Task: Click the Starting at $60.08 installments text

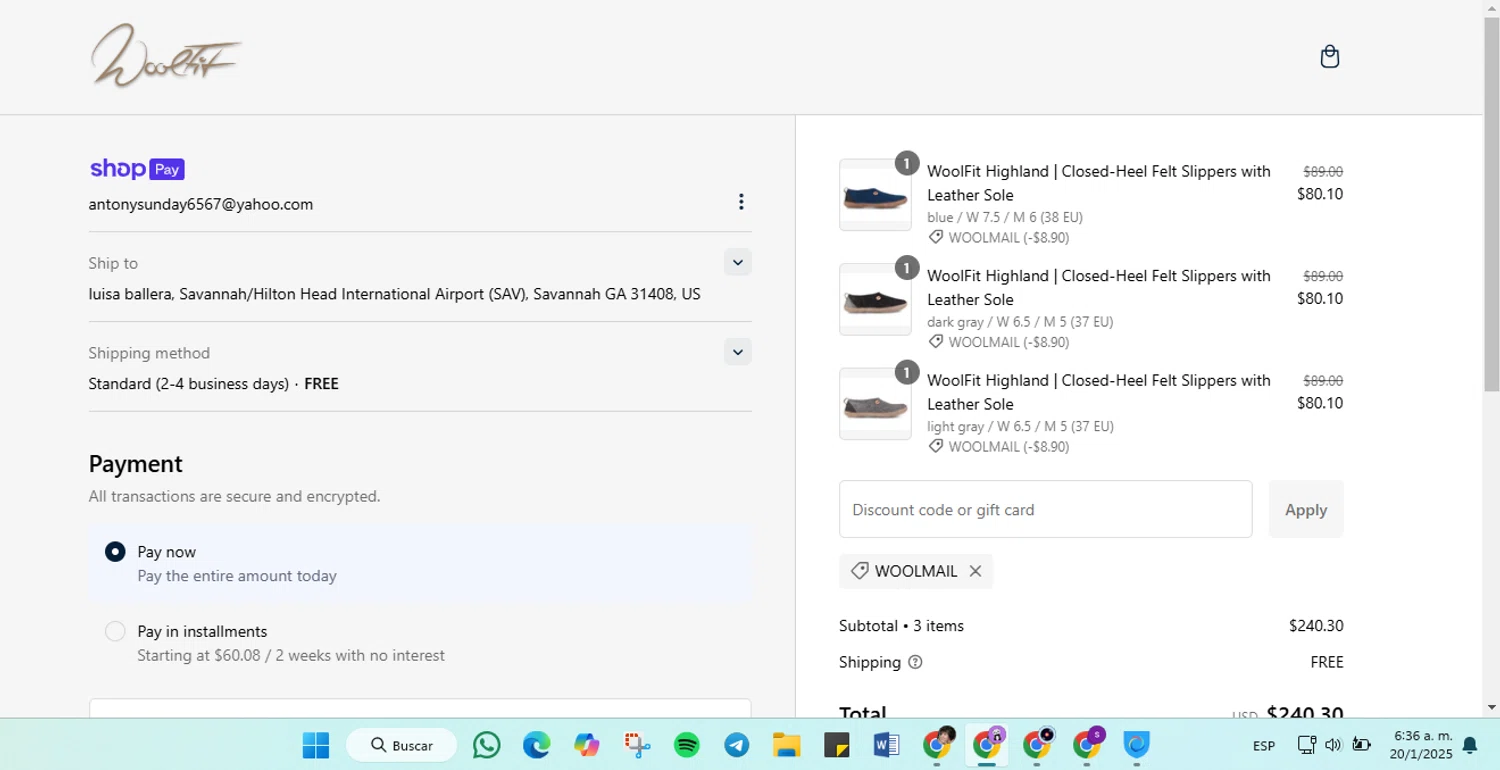Action: [291, 656]
